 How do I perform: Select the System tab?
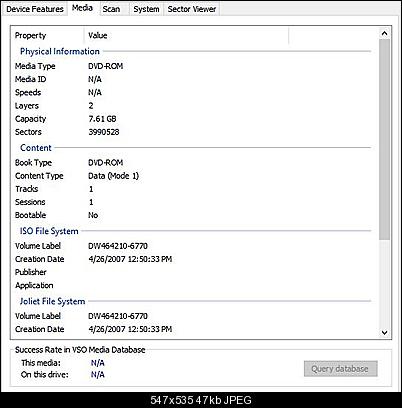[146, 9]
